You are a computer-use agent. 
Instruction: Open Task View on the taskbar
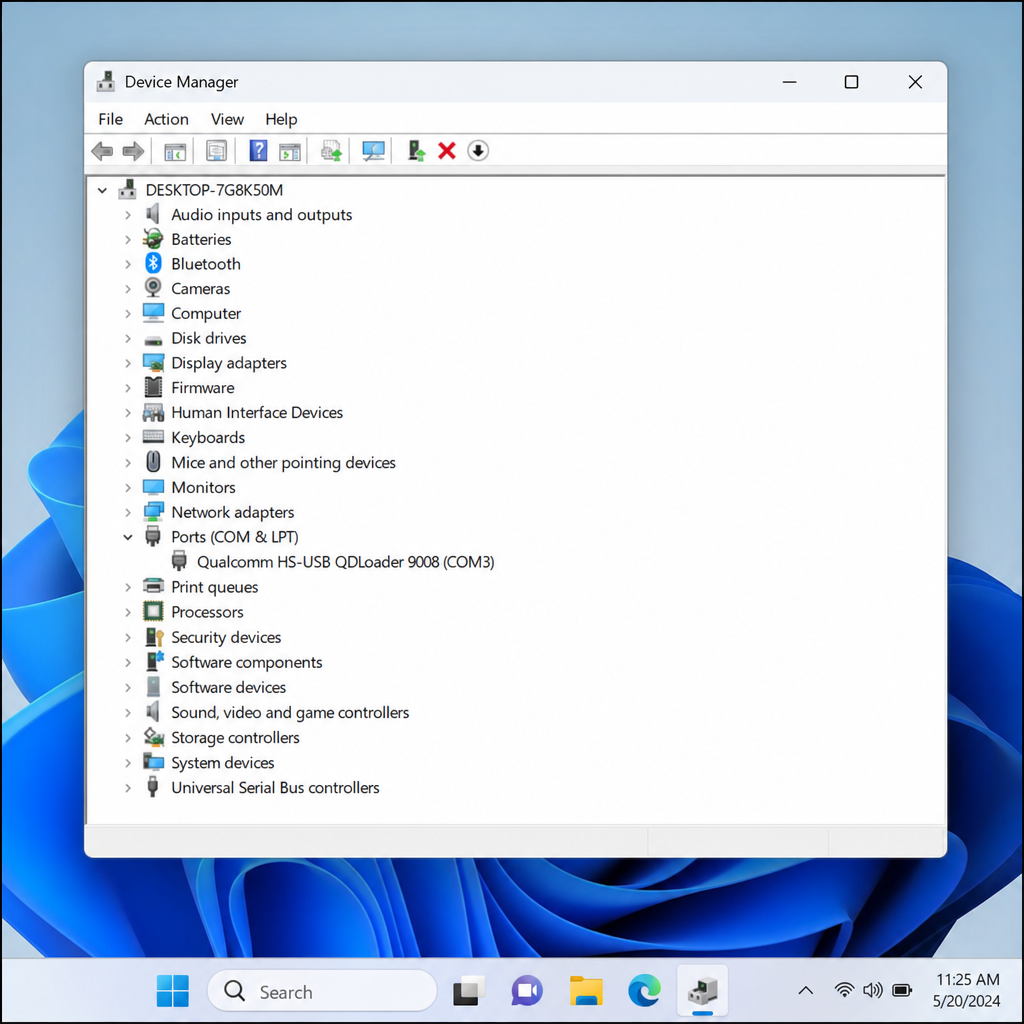(469, 991)
